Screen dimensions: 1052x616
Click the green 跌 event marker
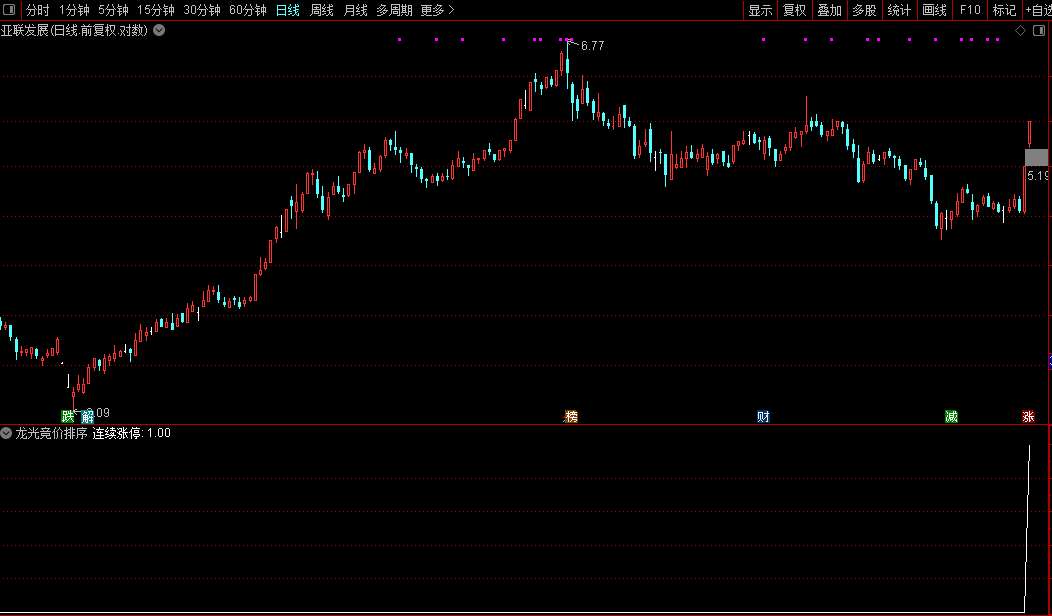(68, 416)
